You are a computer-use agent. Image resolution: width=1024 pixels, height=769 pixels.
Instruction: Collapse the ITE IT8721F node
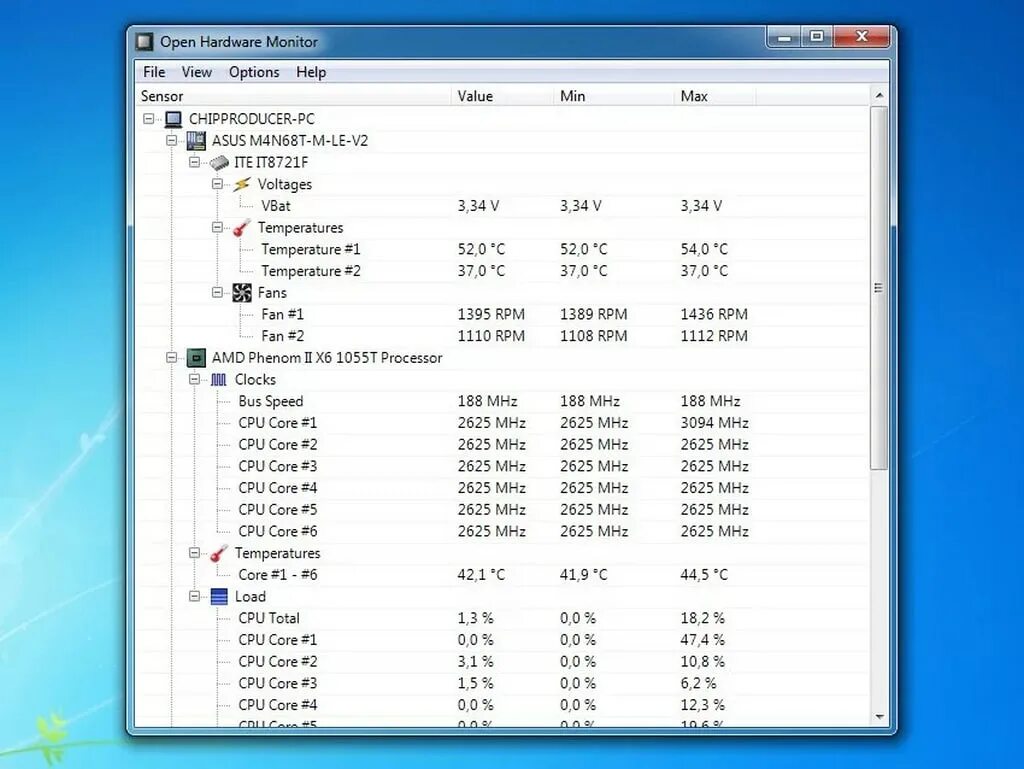point(195,162)
